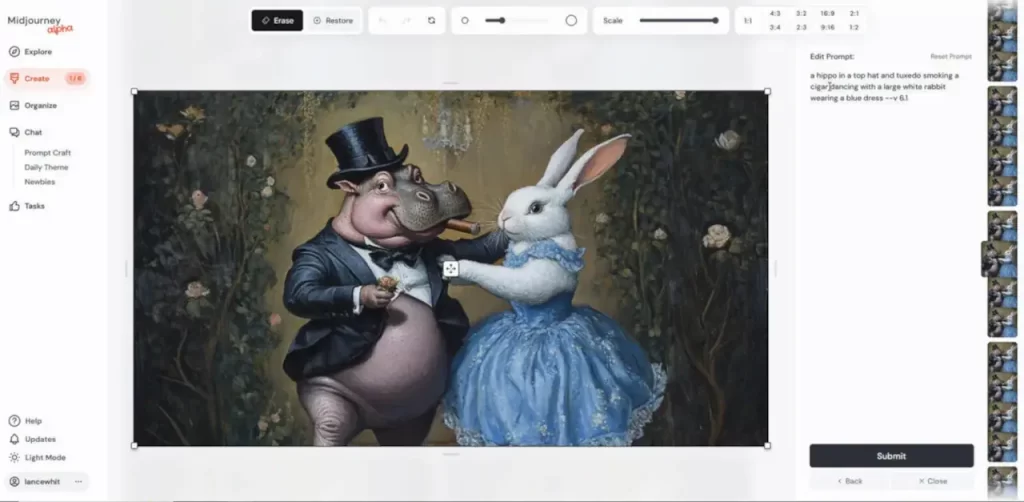Click the redo arrow icon
1024x502 pixels.
click(408, 20)
